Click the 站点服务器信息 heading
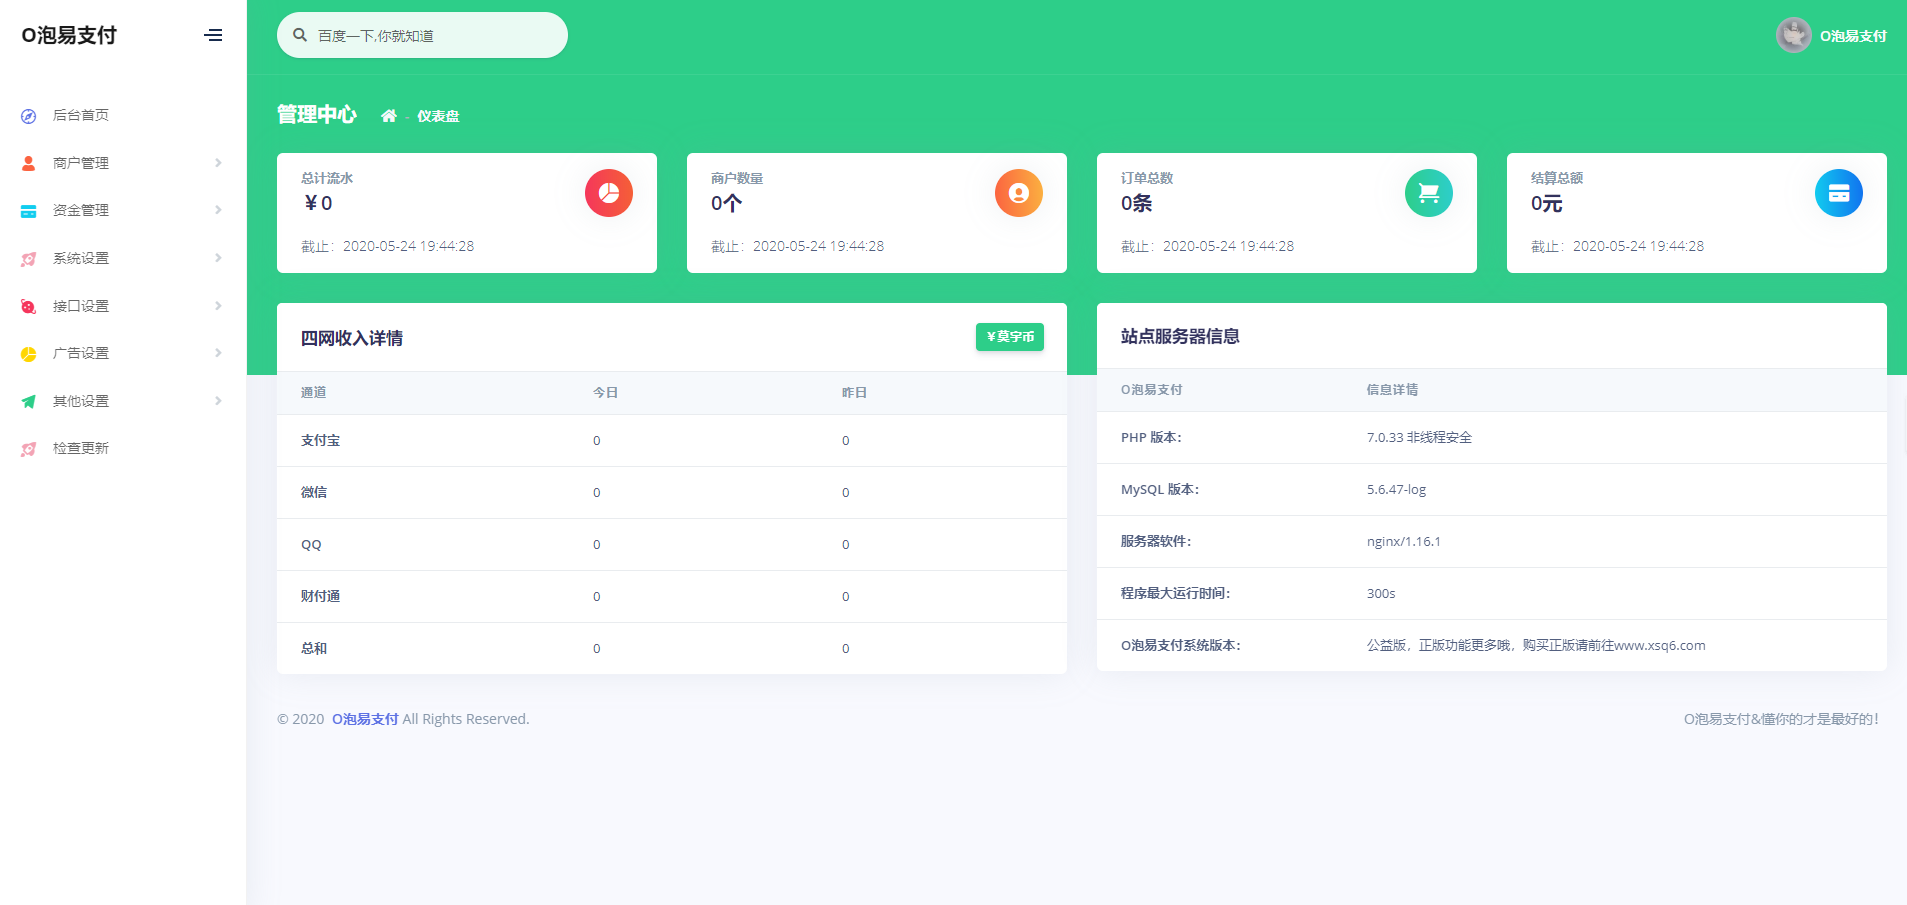The height and width of the screenshot is (905, 1907). pos(1180,336)
